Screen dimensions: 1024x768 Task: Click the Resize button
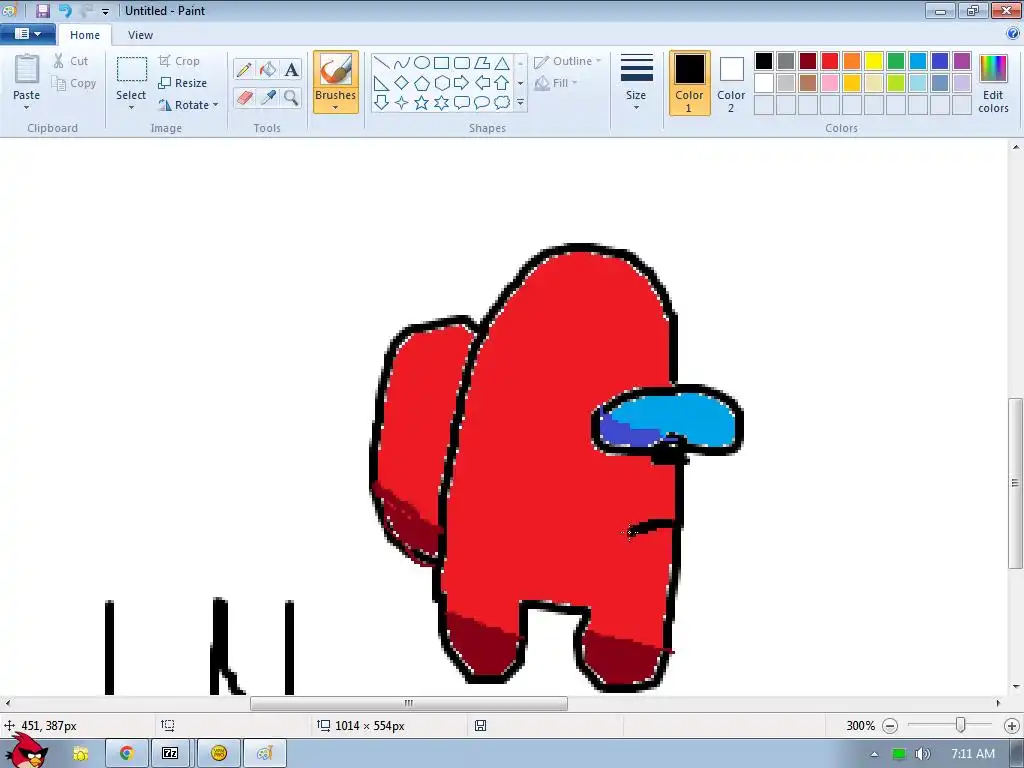click(x=182, y=83)
